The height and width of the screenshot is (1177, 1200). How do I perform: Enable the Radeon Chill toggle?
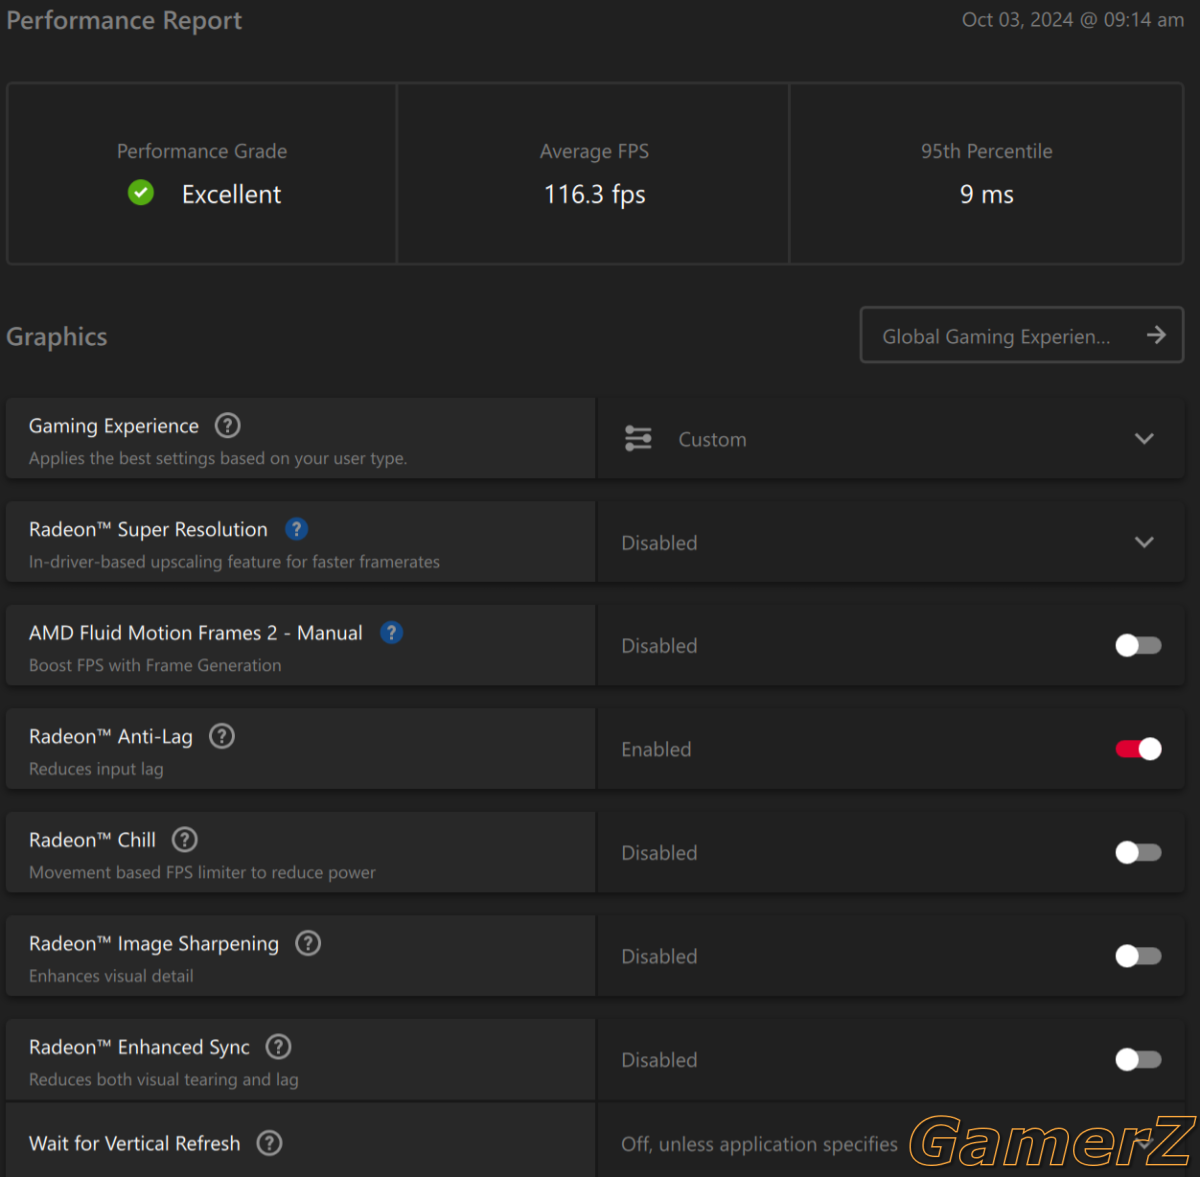(x=1138, y=853)
